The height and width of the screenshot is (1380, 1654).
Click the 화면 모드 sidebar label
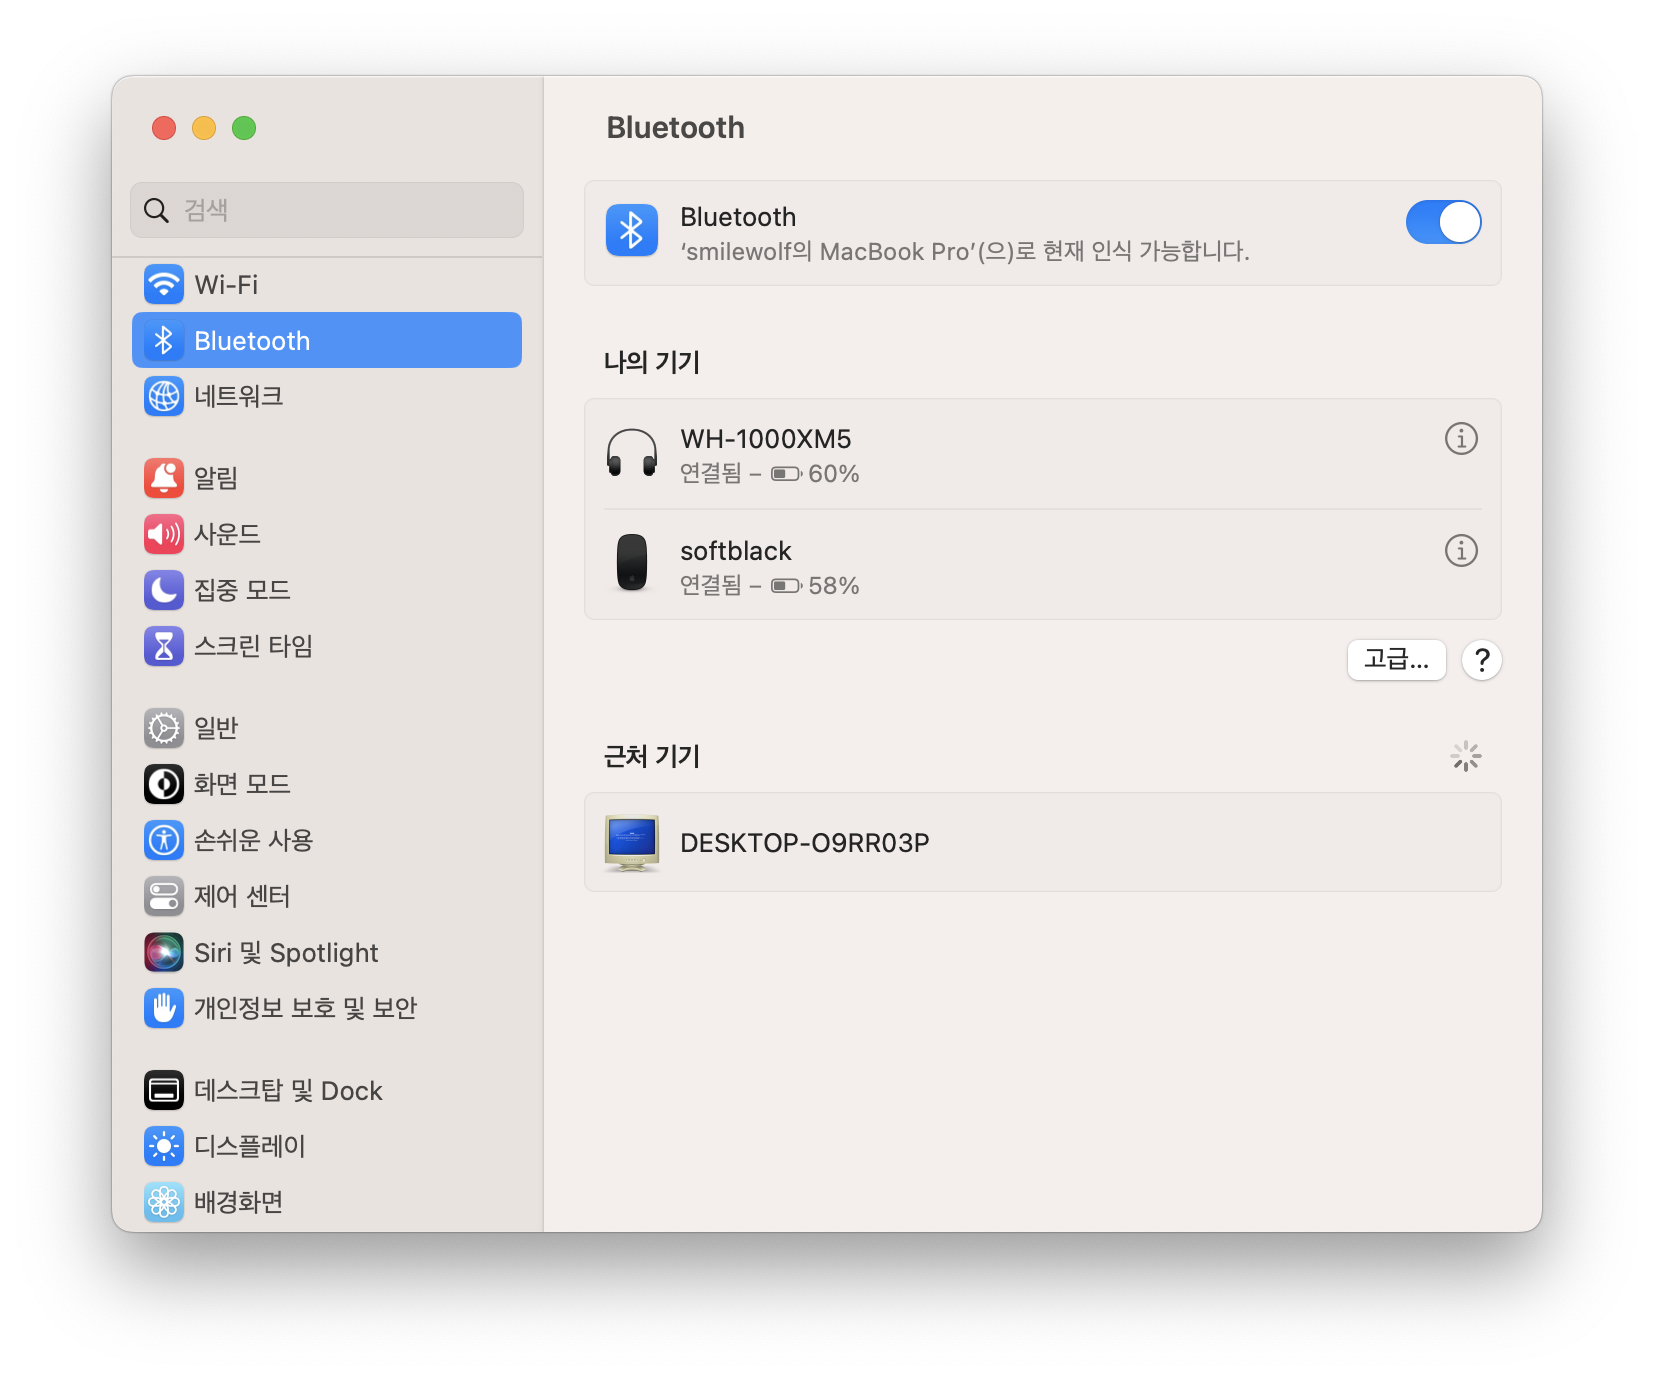tap(242, 784)
